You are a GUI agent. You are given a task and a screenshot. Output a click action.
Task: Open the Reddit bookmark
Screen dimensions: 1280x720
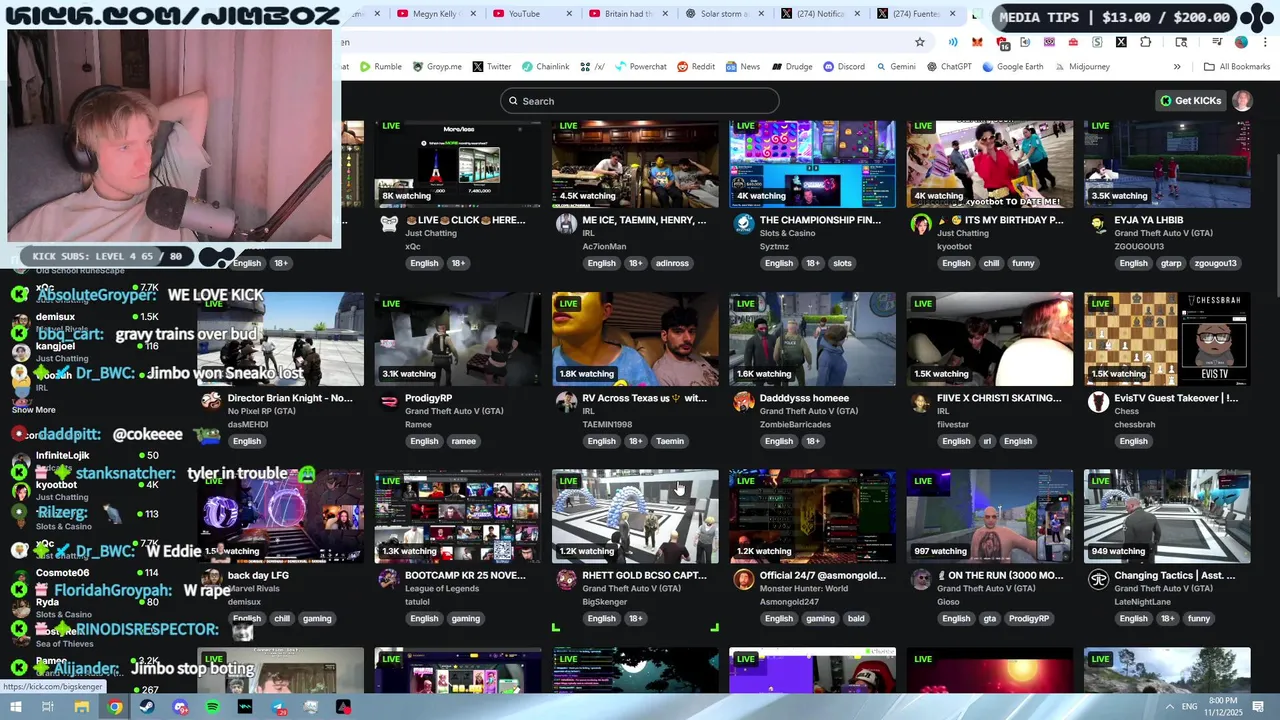click(696, 67)
